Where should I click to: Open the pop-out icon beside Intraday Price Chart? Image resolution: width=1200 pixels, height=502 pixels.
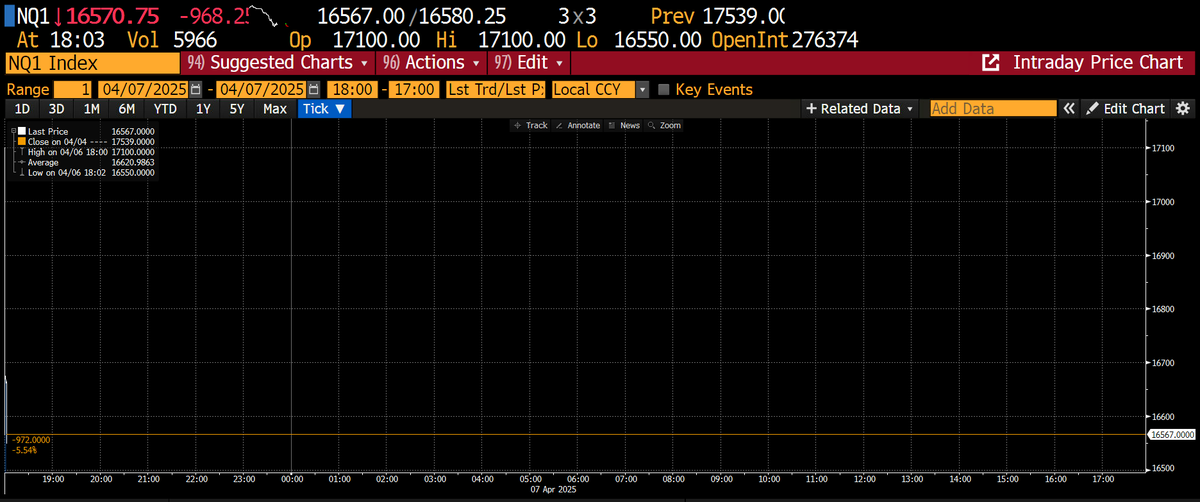point(991,62)
